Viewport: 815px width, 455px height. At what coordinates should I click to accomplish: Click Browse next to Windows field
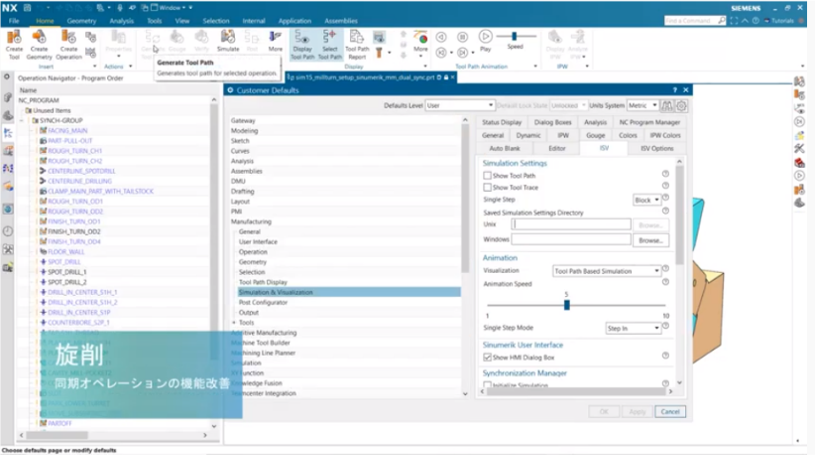650,240
